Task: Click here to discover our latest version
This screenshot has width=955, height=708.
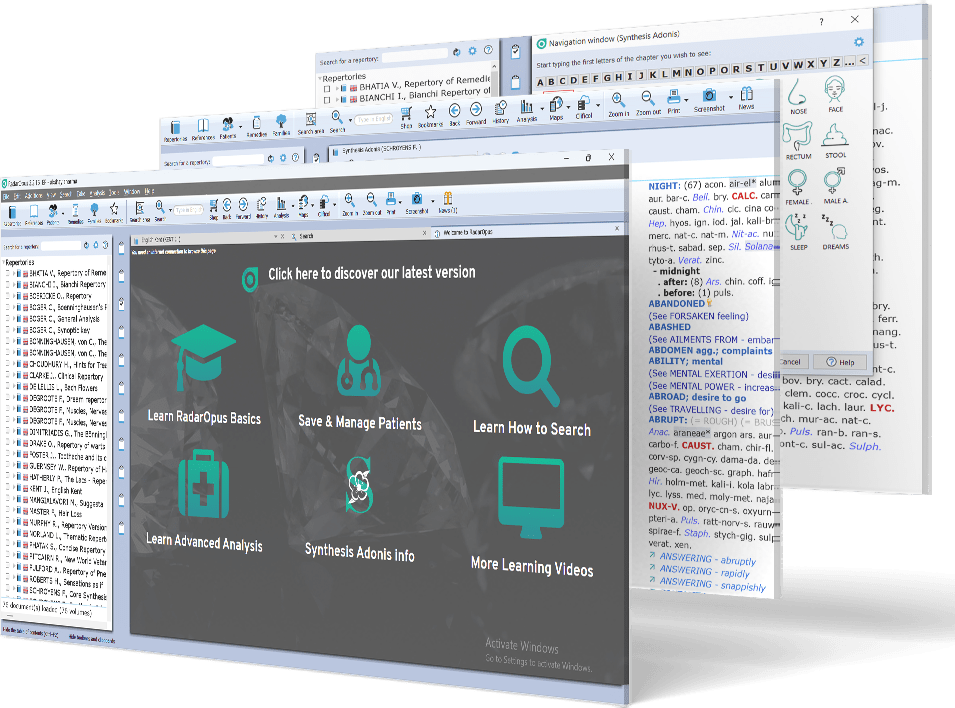Action: [x=372, y=273]
